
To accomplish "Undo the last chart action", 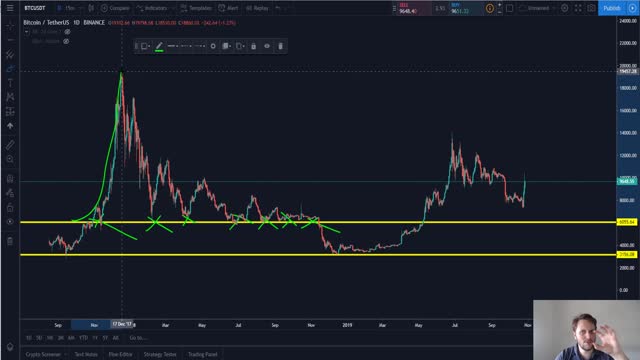I will (278, 8).
